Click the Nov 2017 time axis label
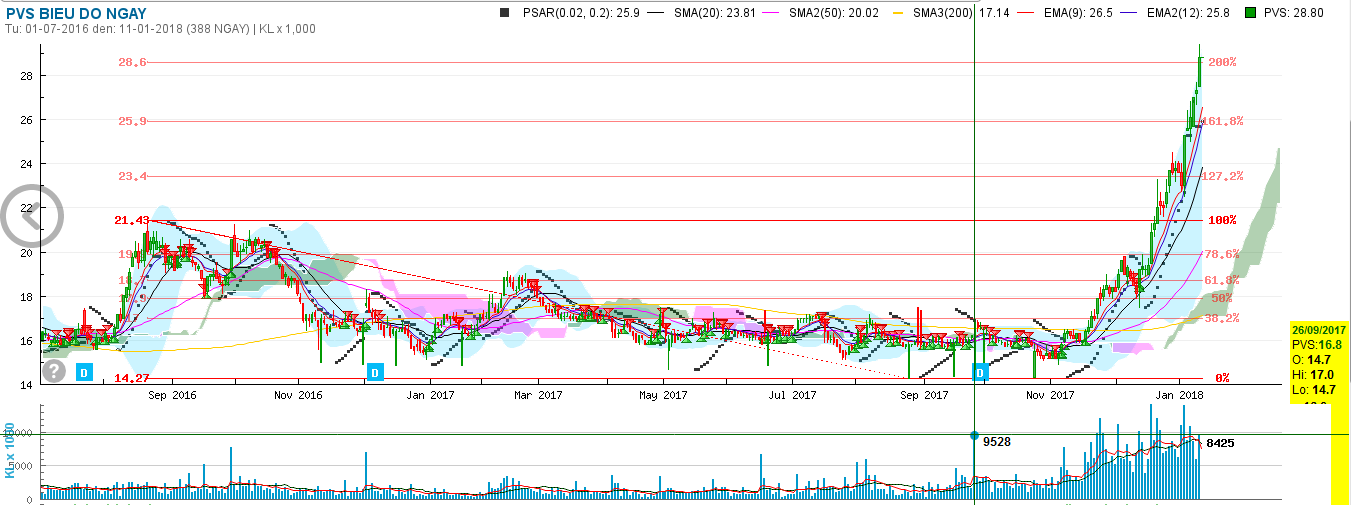The image size is (1351, 505). point(1049,395)
